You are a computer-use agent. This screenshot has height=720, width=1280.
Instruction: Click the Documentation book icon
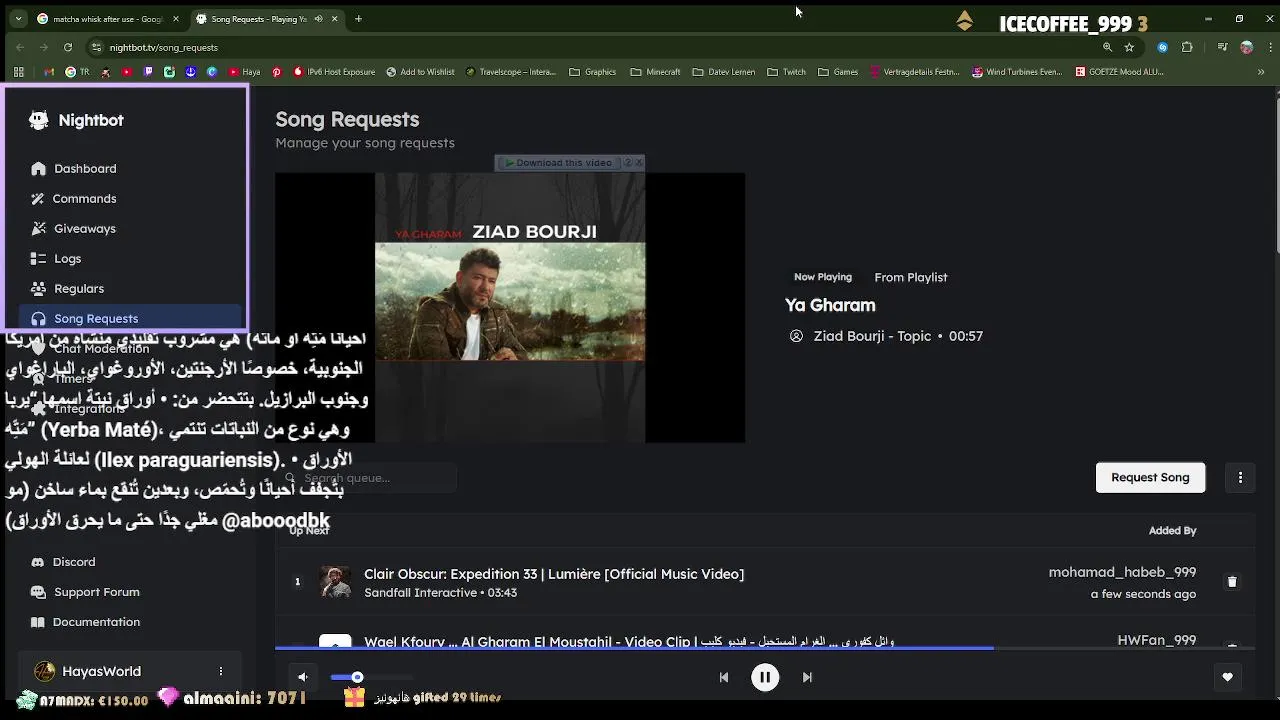click(x=38, y=622)
